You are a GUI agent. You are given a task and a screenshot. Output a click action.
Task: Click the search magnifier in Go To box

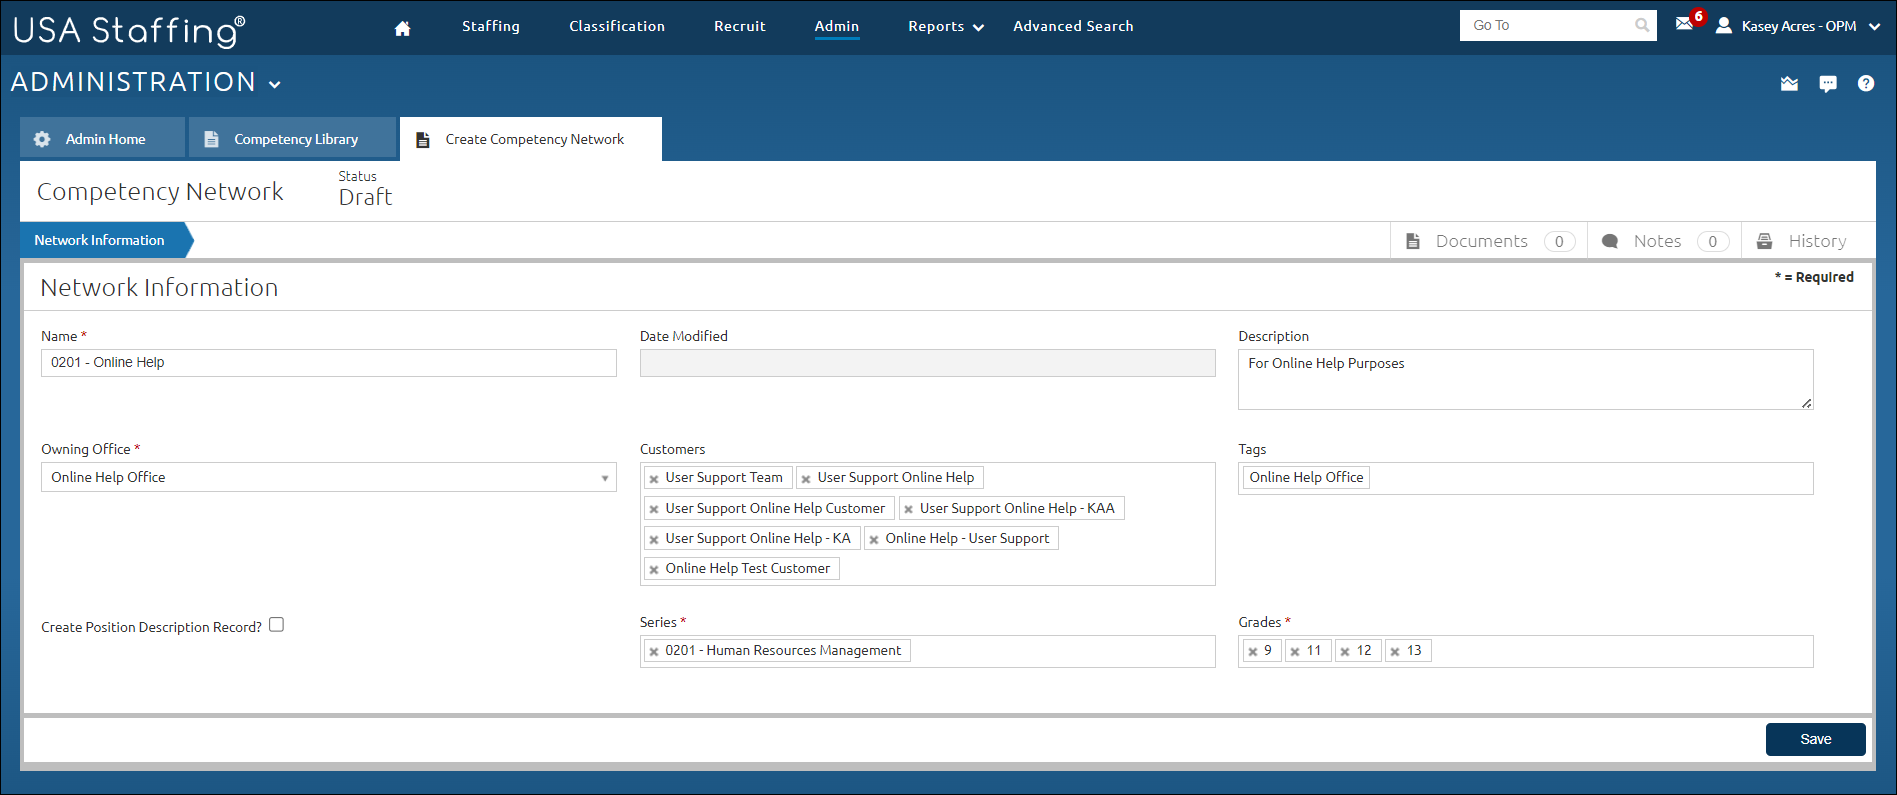coord(1642,26)
